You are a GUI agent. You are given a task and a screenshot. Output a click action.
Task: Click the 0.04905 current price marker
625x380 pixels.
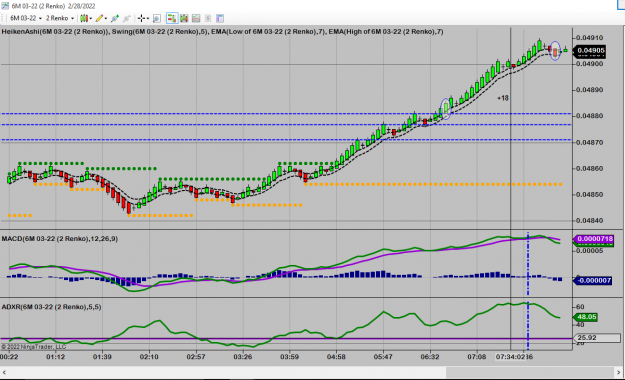point(590,51)
